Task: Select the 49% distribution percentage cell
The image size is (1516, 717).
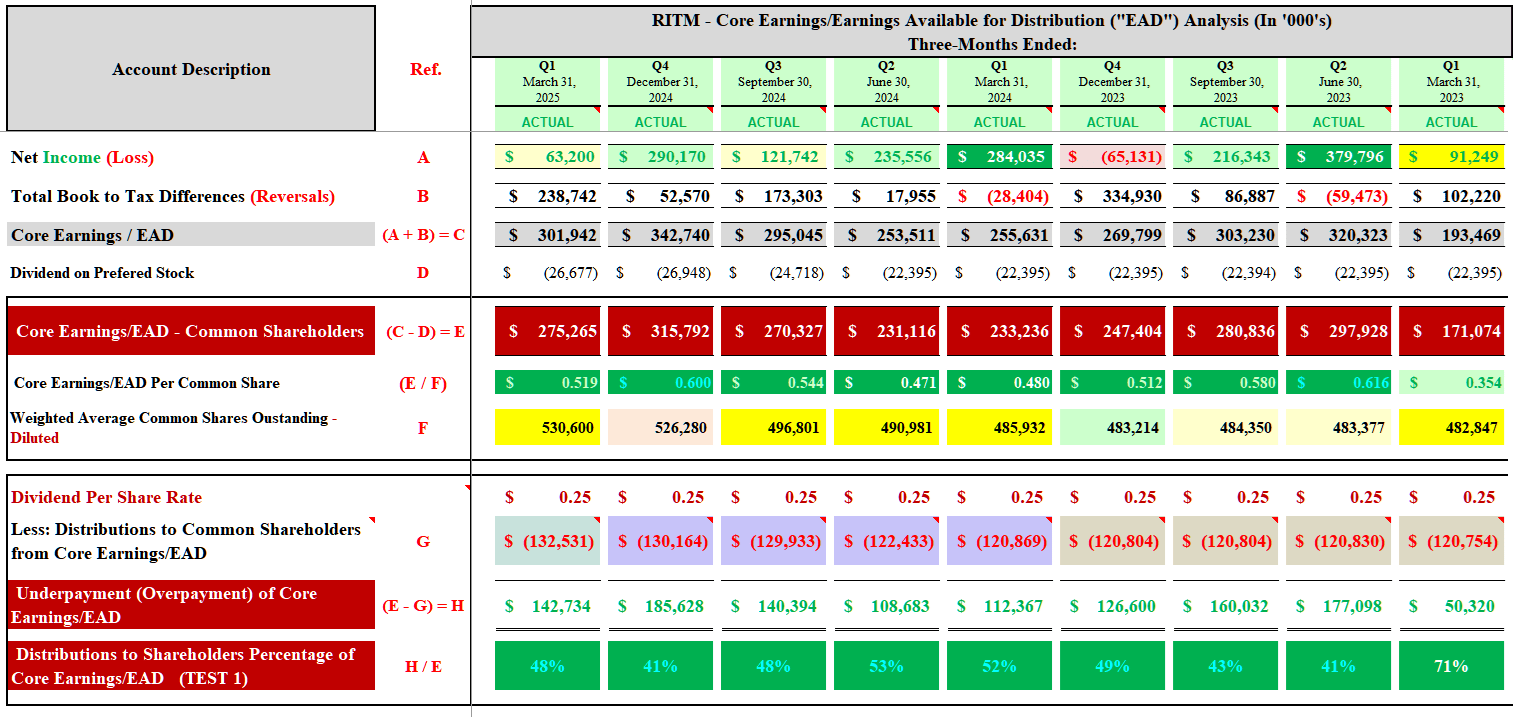Action: [1112, 666]
